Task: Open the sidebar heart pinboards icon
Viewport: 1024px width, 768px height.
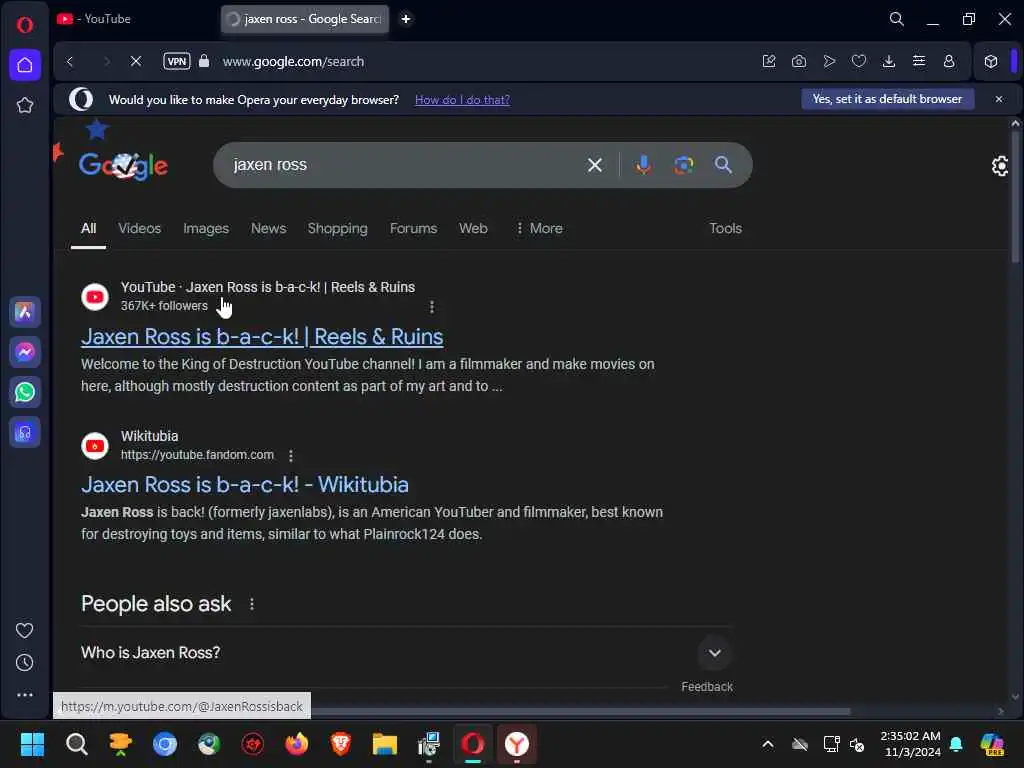Action: point(25,630)
